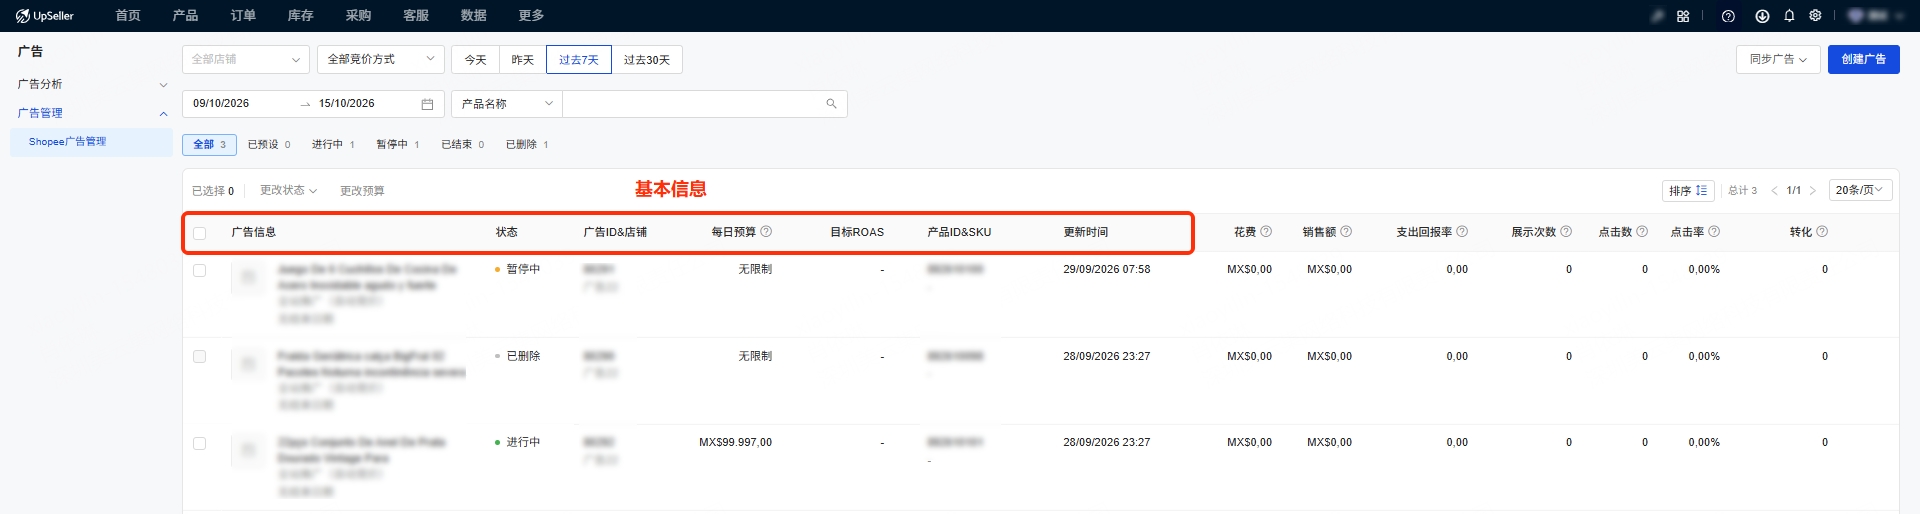The width and height of the screenshot is (1920, 514).
Task: Switch to the 已预设 status tab
Action: [x=269, y=145]
